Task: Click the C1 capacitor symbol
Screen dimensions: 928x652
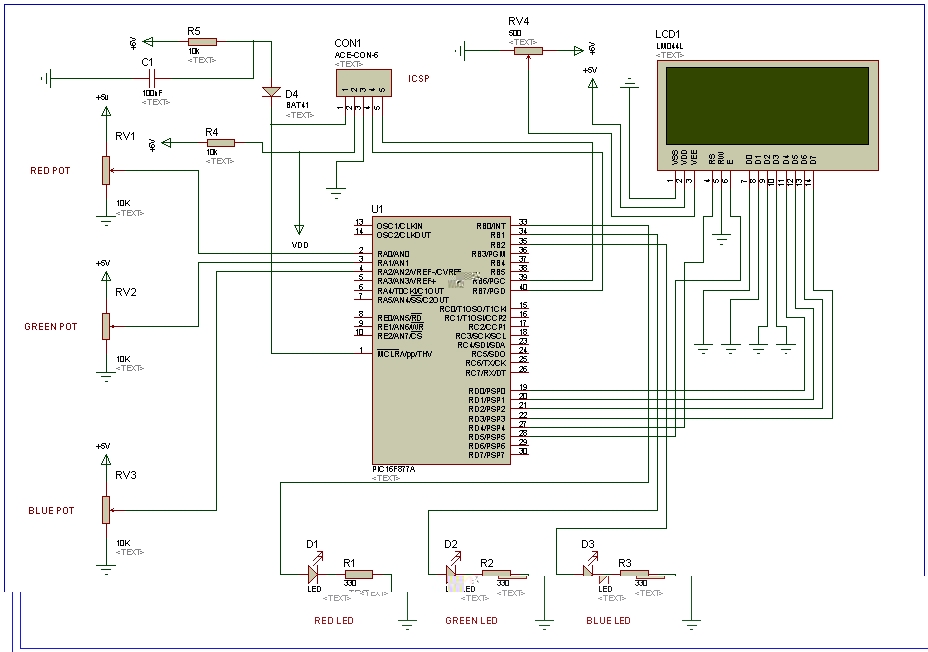Action: 152,78
